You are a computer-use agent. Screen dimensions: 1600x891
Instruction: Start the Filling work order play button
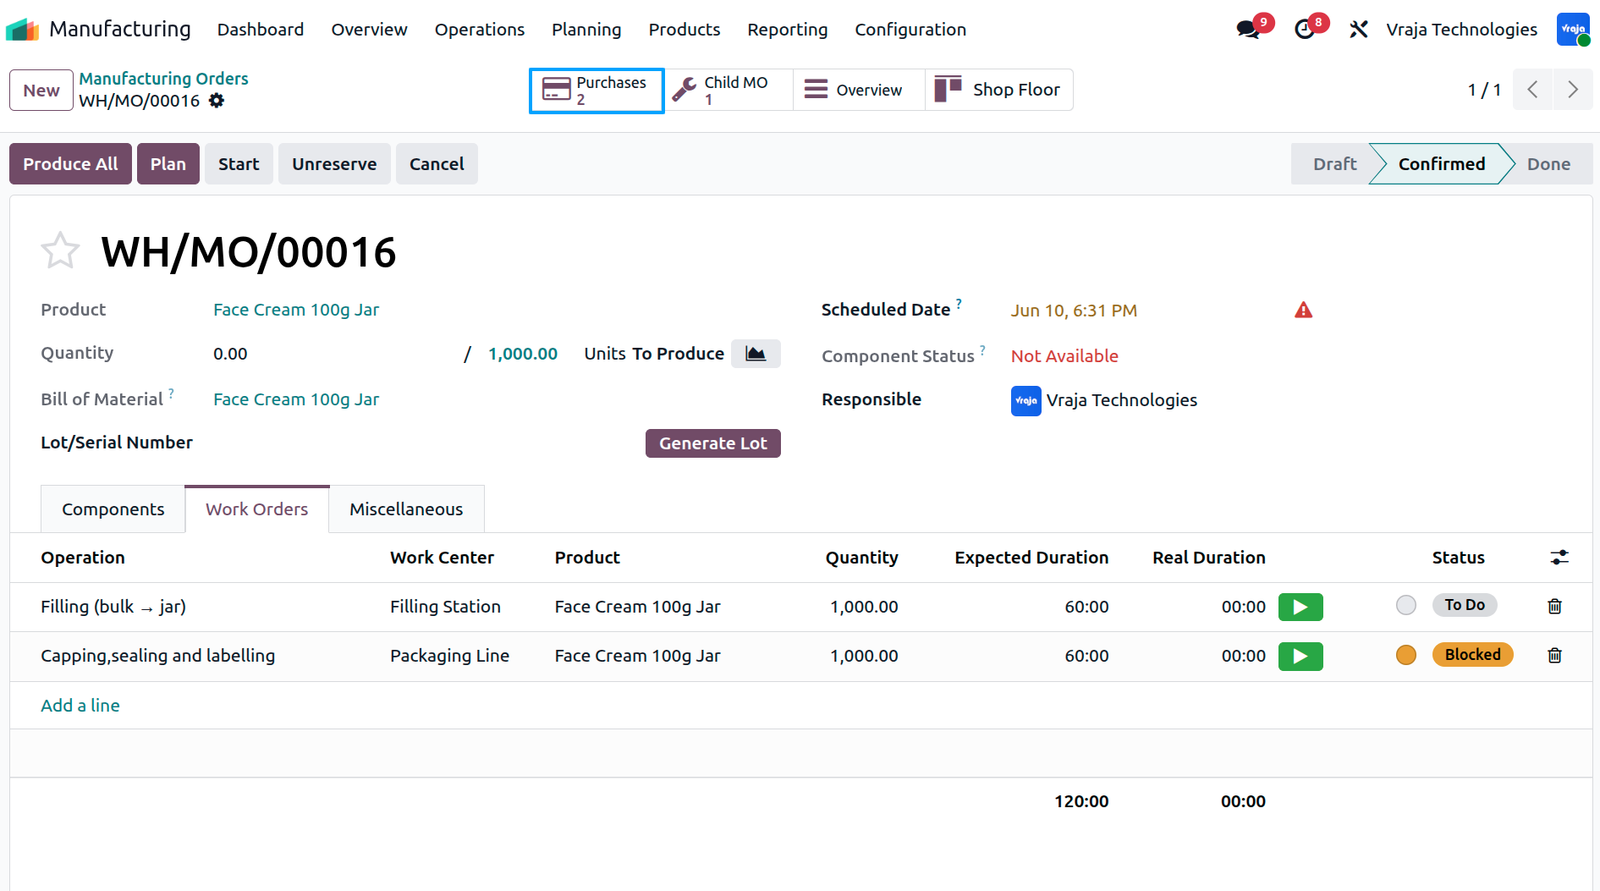pos(1300,607)
